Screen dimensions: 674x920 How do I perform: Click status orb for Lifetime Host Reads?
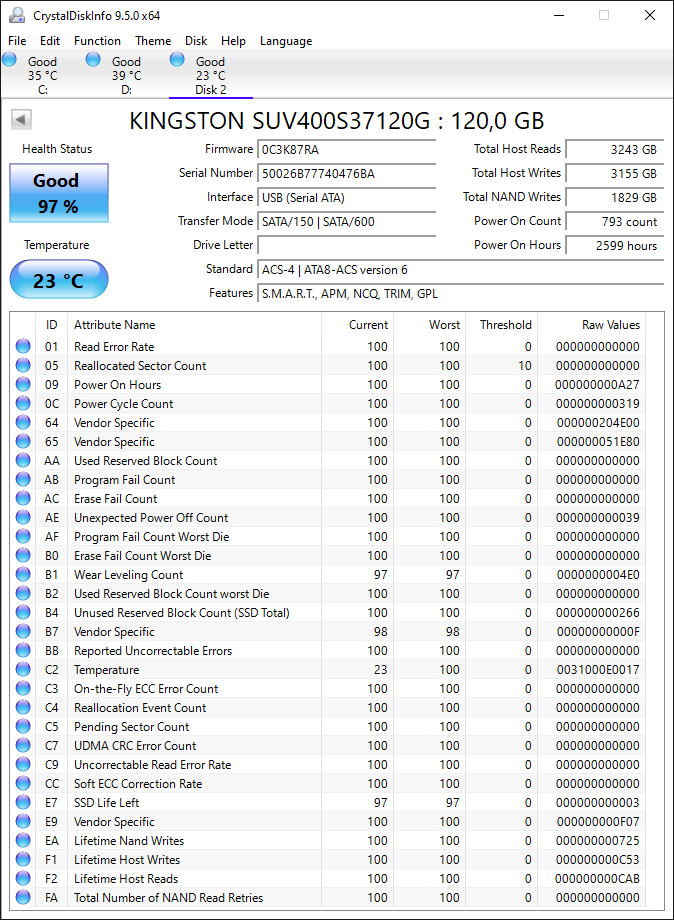(23, 878)
